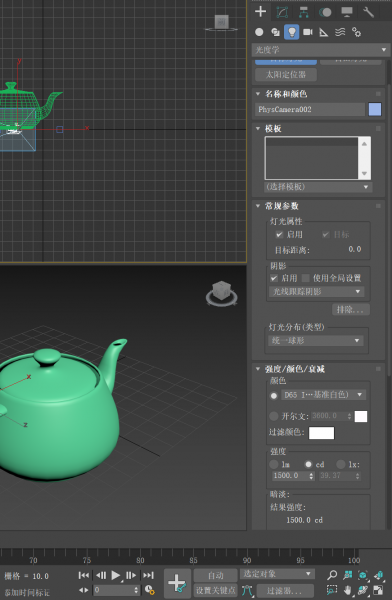This screenshot has width=392, height=600.
Task: Open the Motion panel tab
Action: (x=325, y=12)
